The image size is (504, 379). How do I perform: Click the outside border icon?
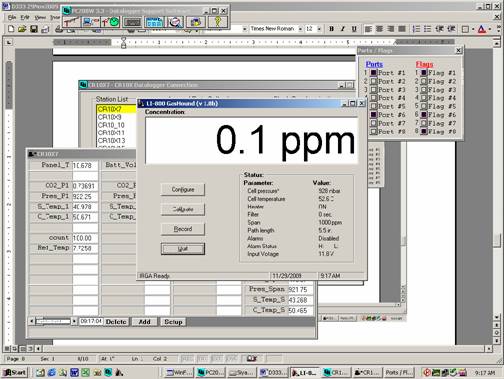(x=465, y=29)
